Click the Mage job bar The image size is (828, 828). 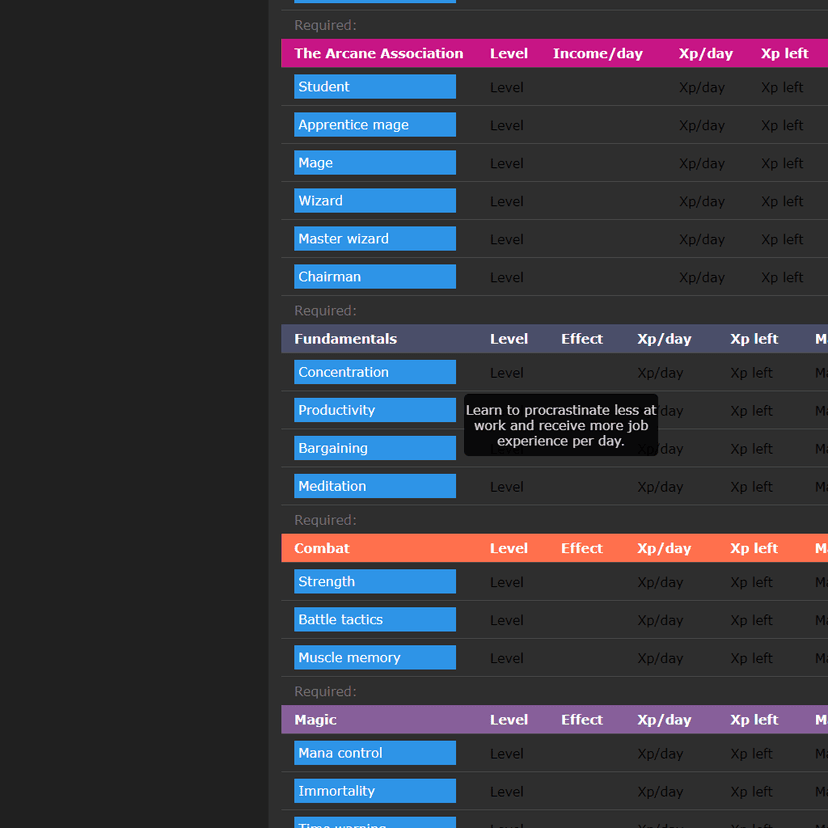[374, 163]
